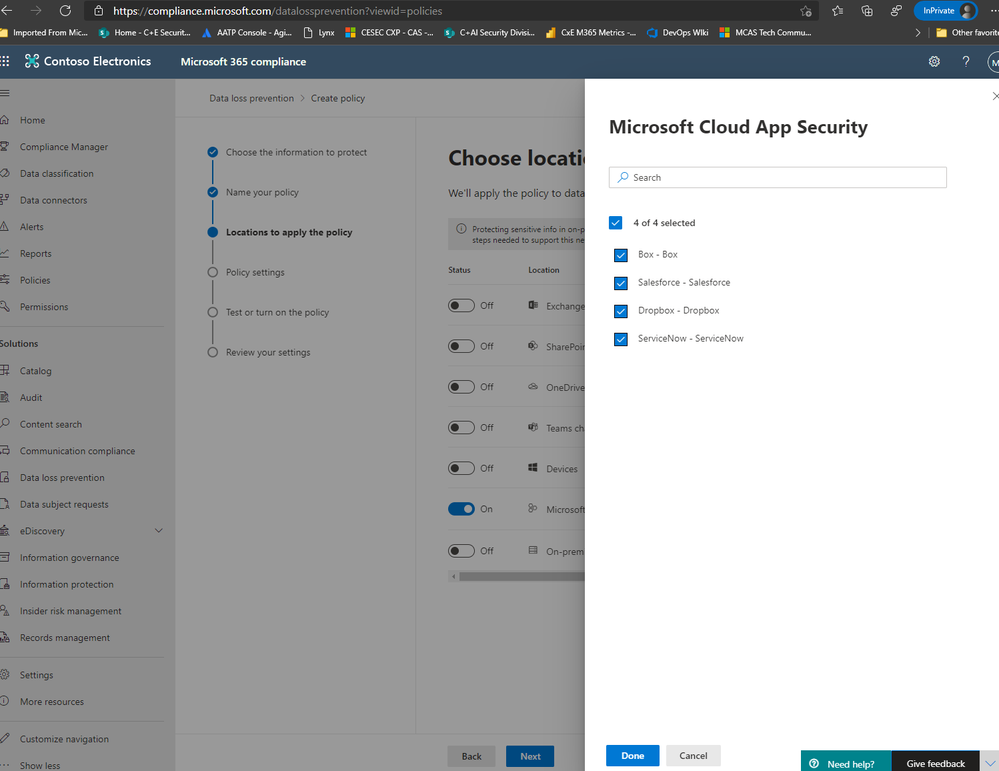This screenshot has height=771, width=999.
Task: Uncheck the ServiceNow - ServiceNow checkbox
Action: point(621,339)
